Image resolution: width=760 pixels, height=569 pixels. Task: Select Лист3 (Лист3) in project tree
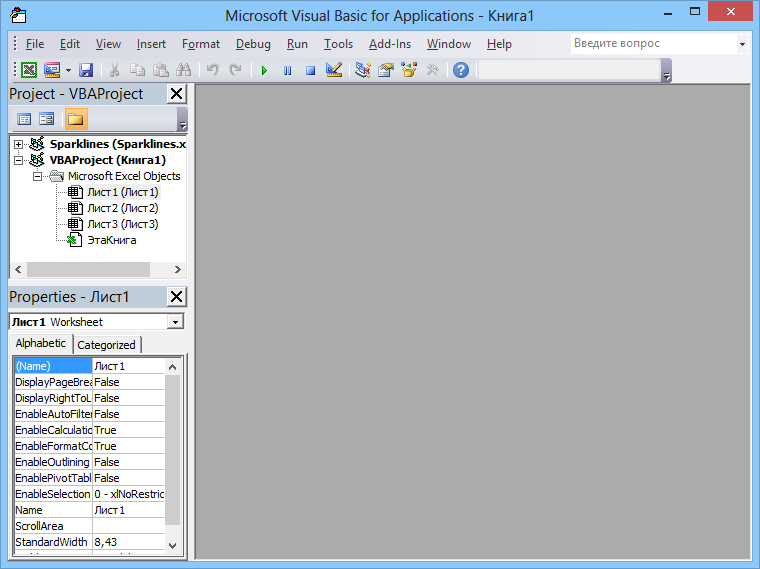(123, 224)
